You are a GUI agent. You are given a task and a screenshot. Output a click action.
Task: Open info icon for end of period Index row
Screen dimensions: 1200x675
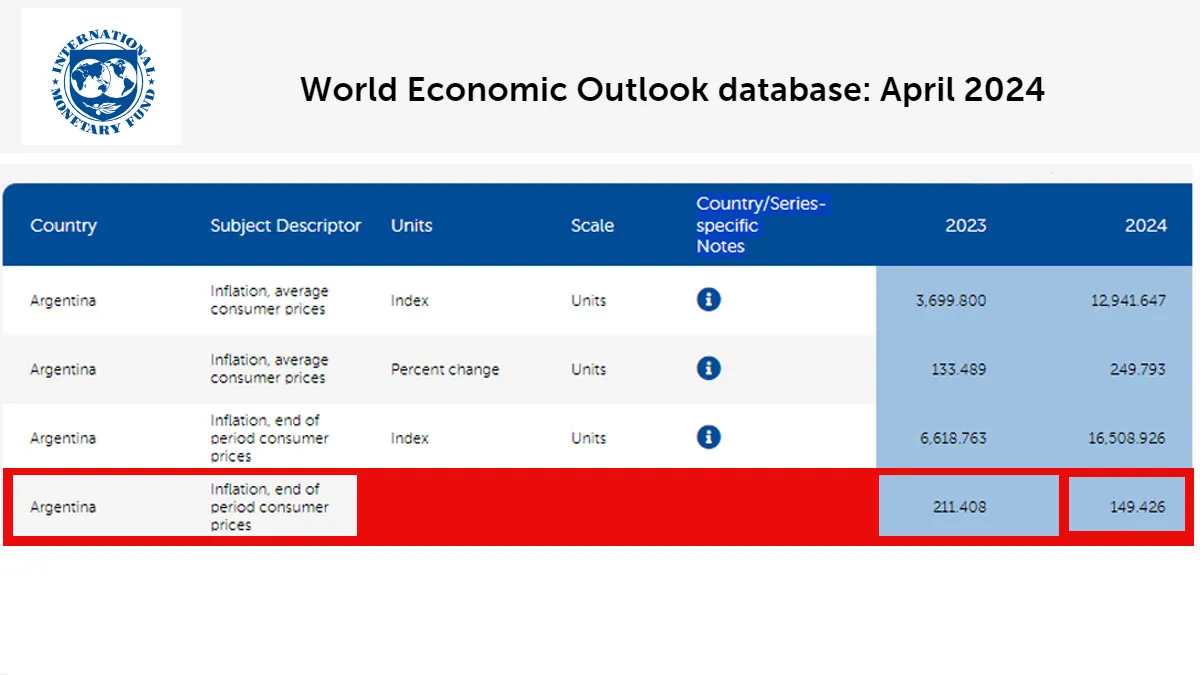click(708, 437)
